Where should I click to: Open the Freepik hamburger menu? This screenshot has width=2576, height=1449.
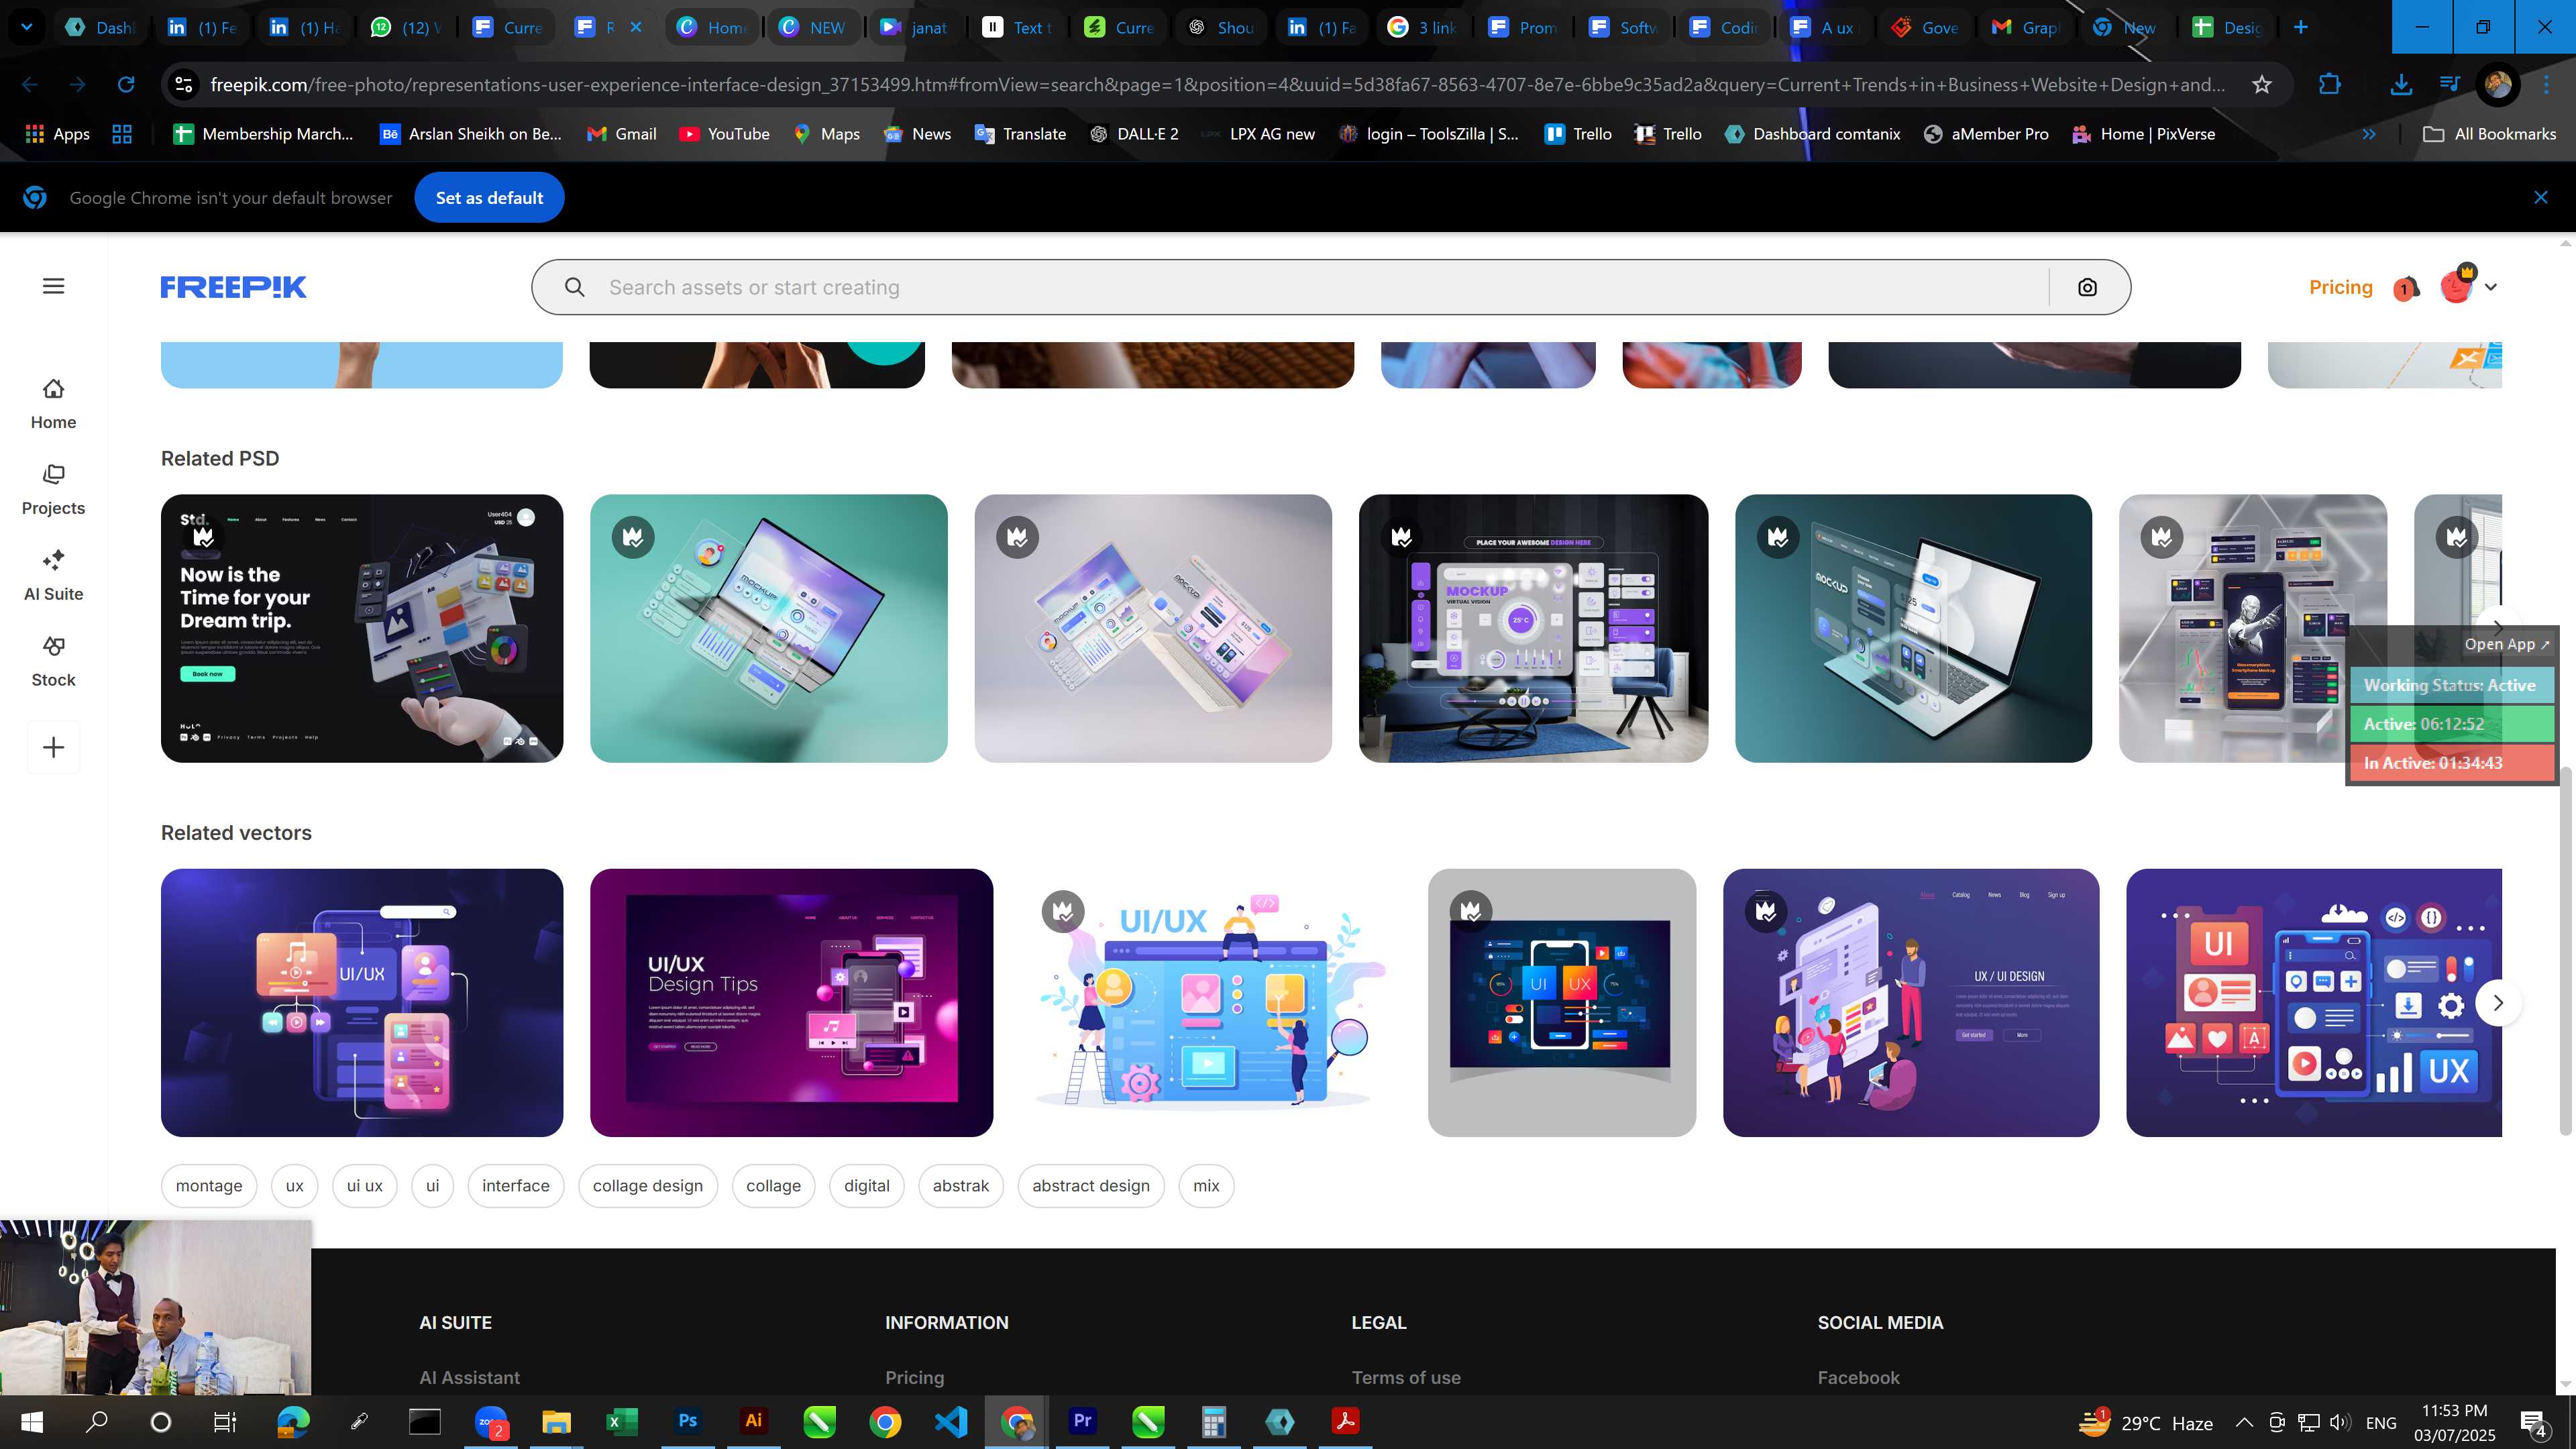coord(53,286)
